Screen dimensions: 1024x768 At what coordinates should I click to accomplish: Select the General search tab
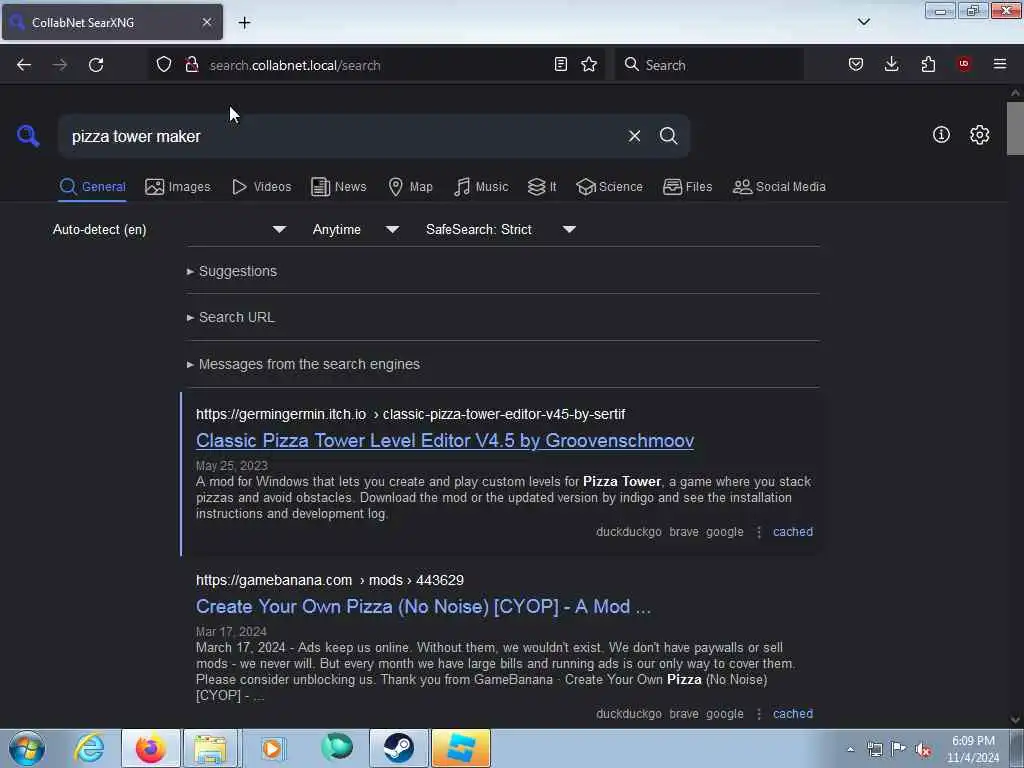(92, 187)
